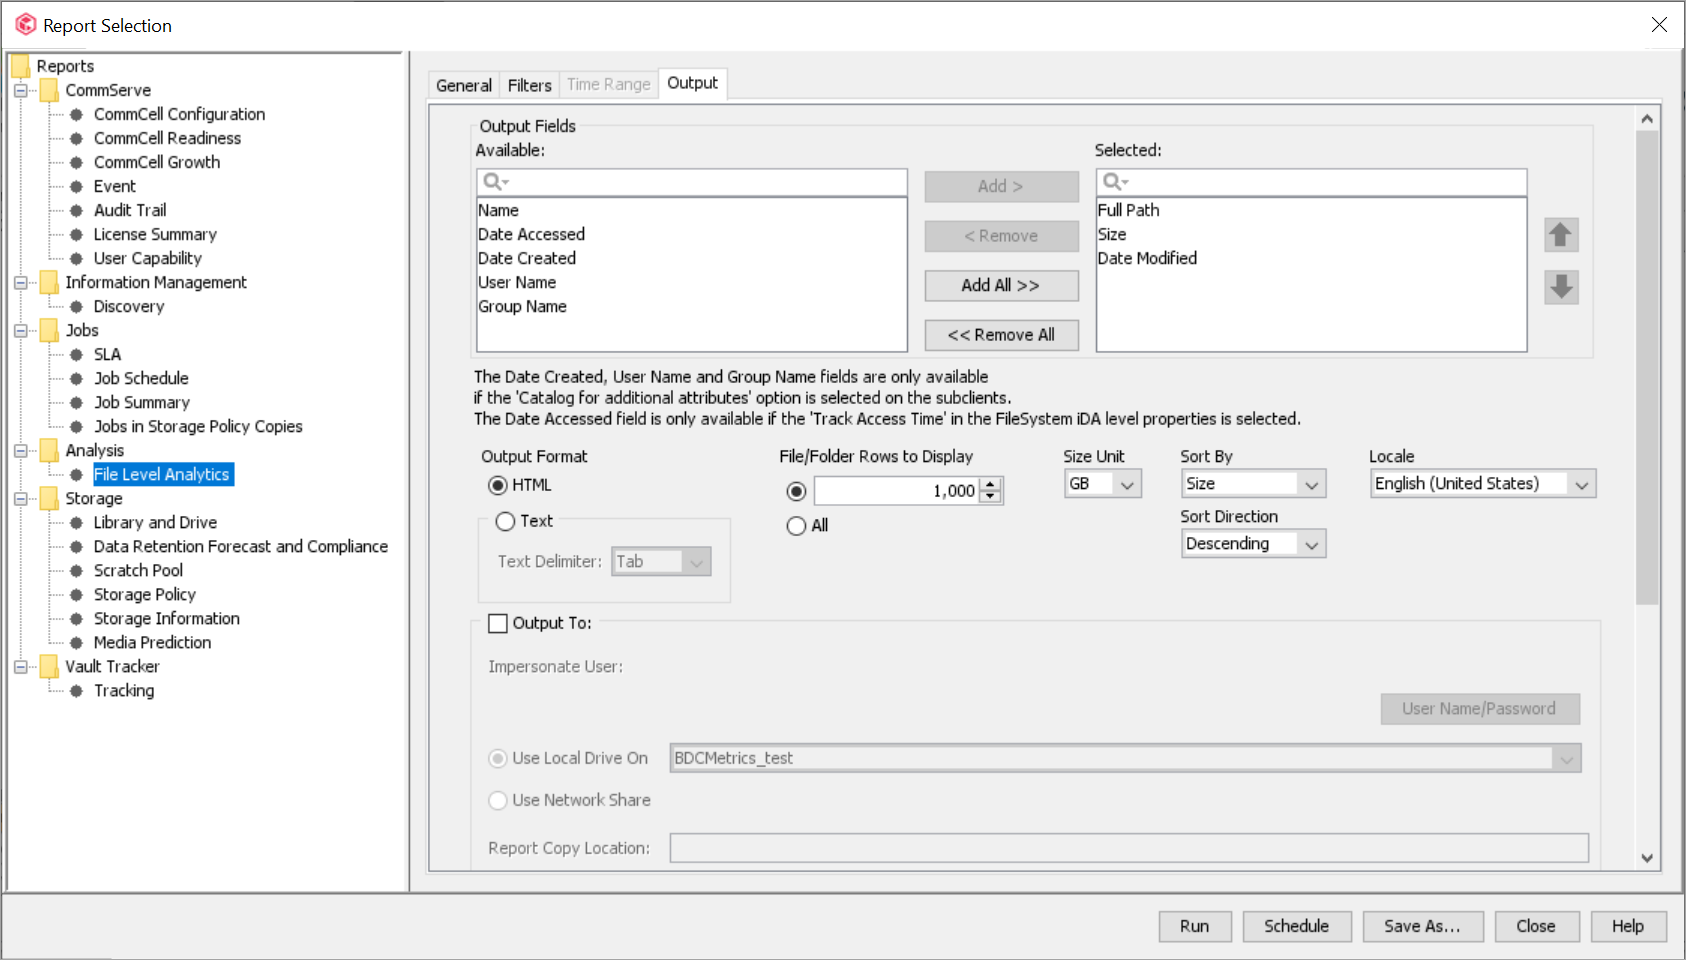Open the CommCell Readiness report
The height and width of the screenshot is (960, 1686).
point(166,138)
